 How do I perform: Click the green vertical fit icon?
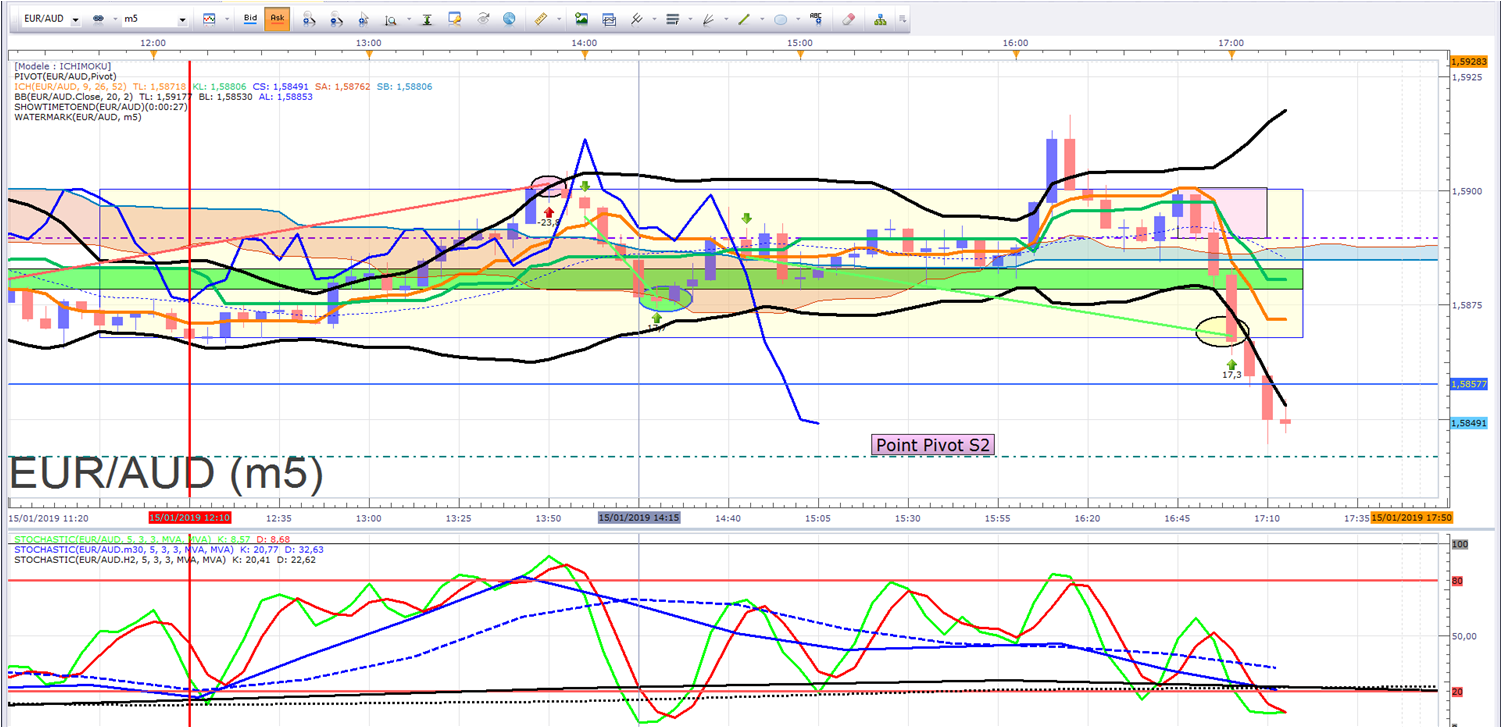(428, 19)
